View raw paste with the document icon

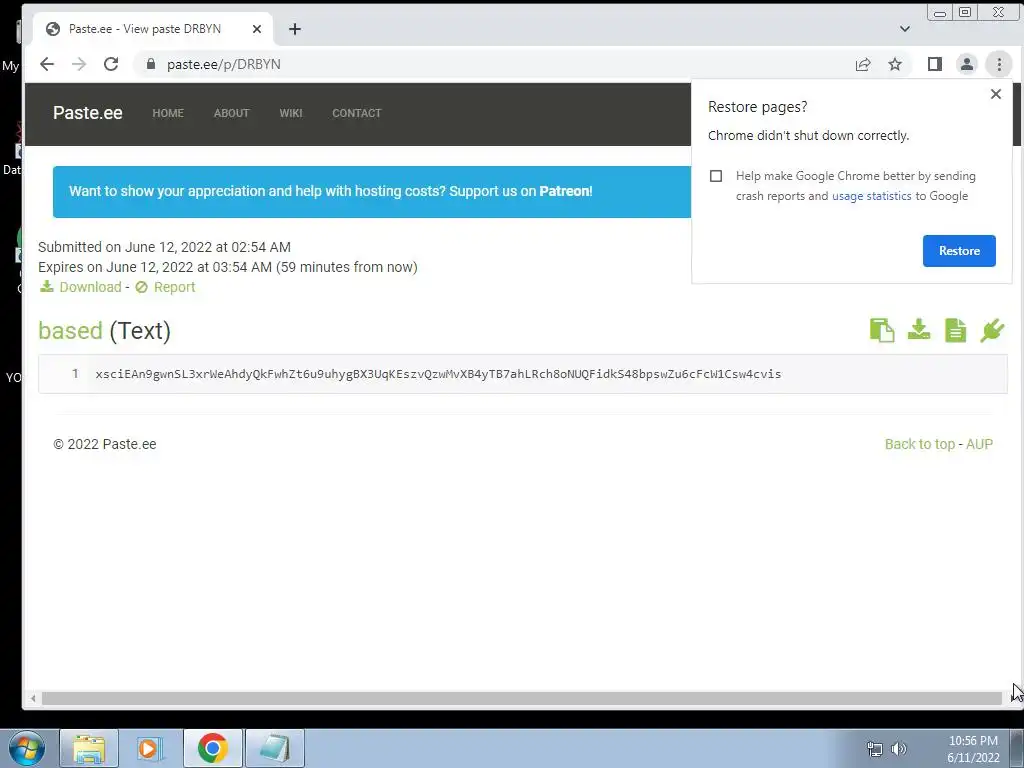[x=955, y=330]
